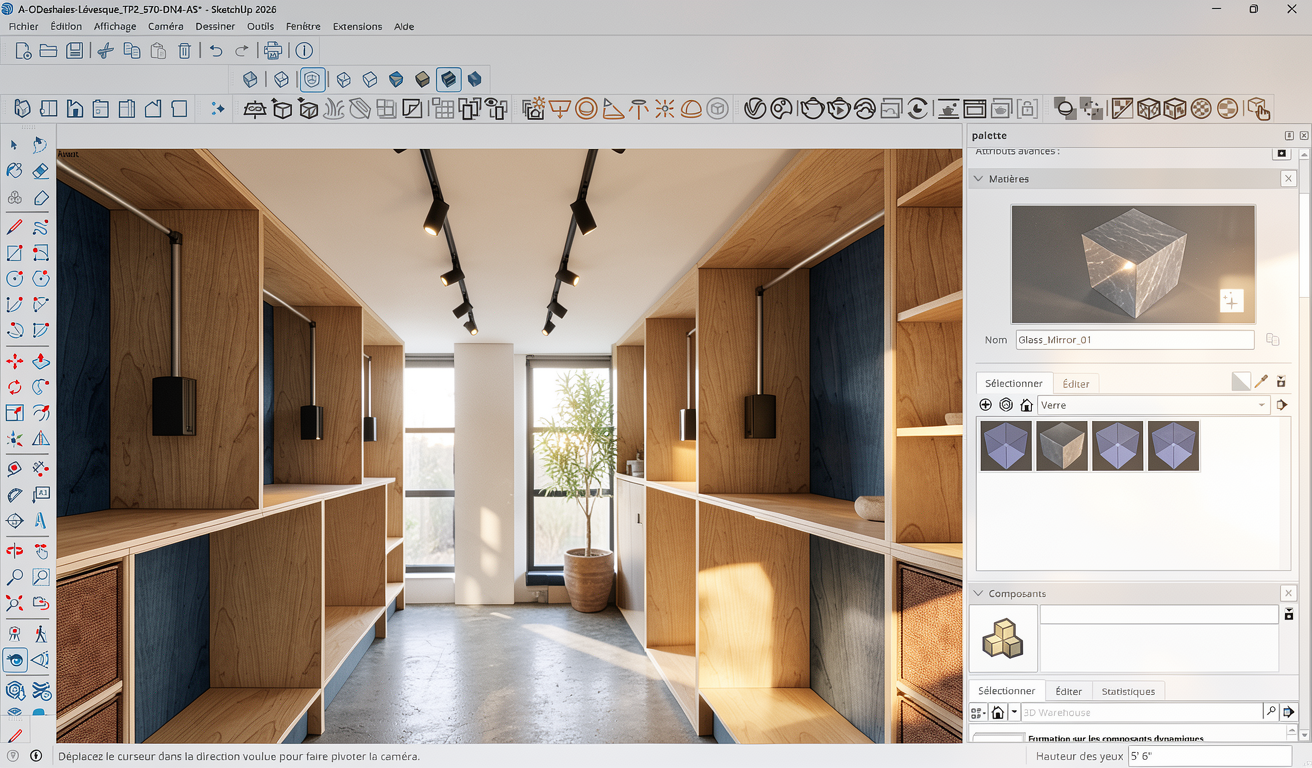The width and height of the screenshot is (1312, 768).
Task: Collapse the Composants panel section
Action: pyautogui.click(x=978, y=594)
